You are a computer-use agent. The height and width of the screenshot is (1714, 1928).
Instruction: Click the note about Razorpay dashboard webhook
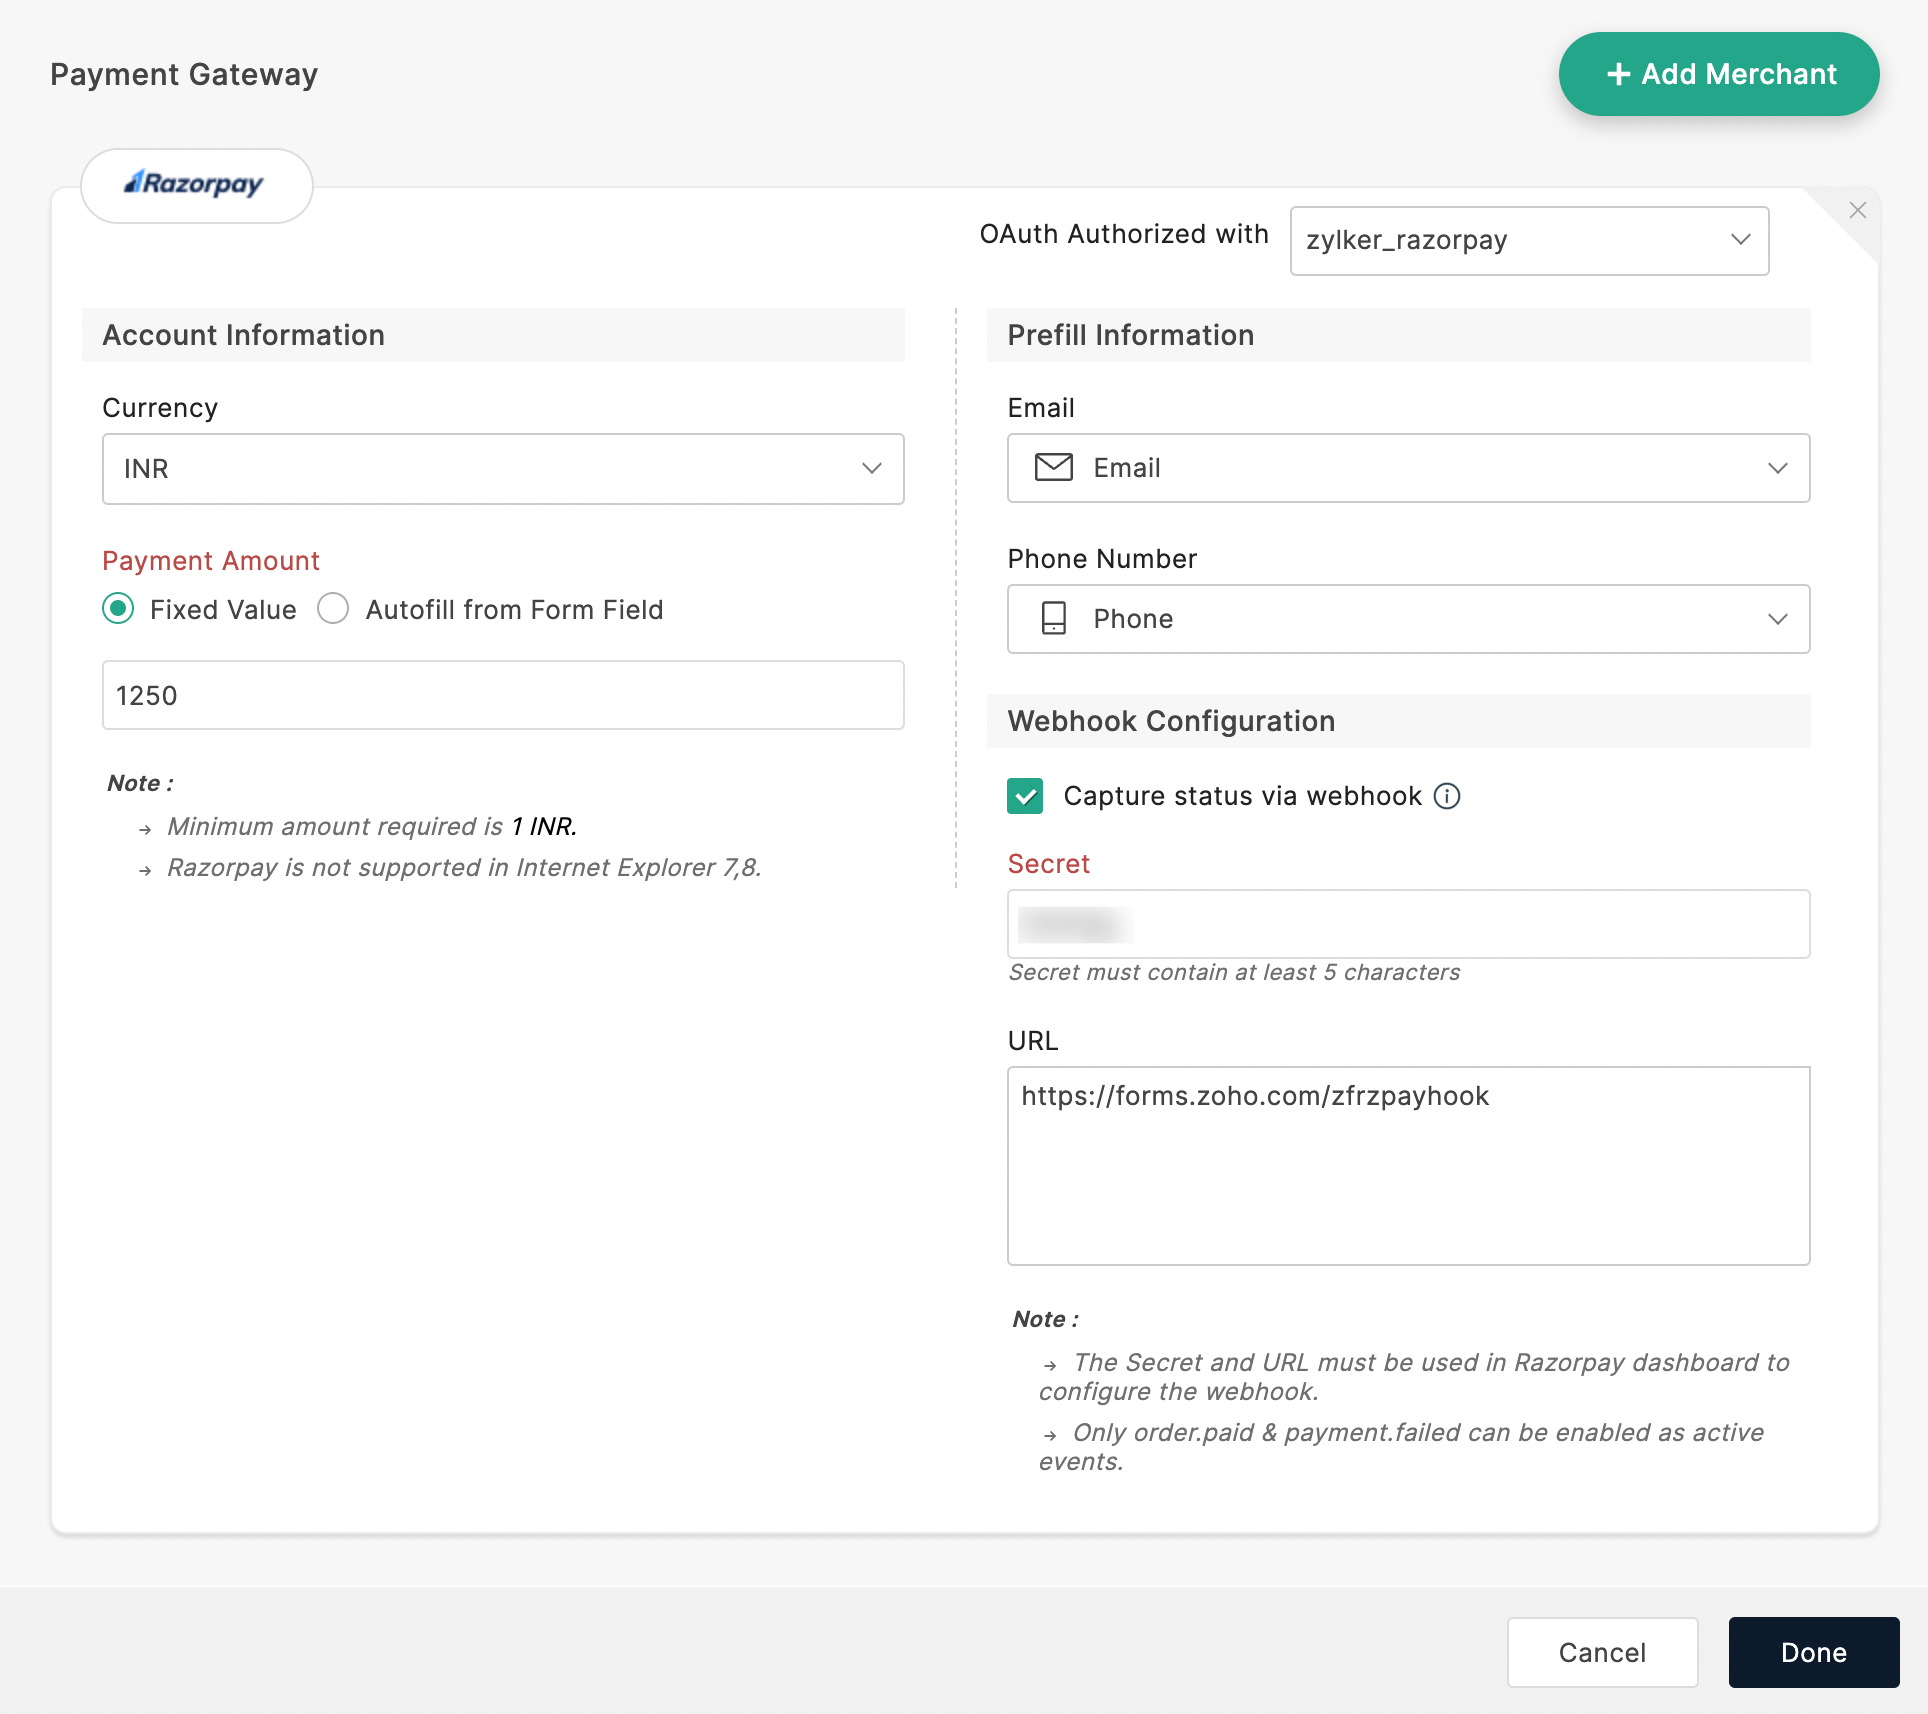1413,1376
